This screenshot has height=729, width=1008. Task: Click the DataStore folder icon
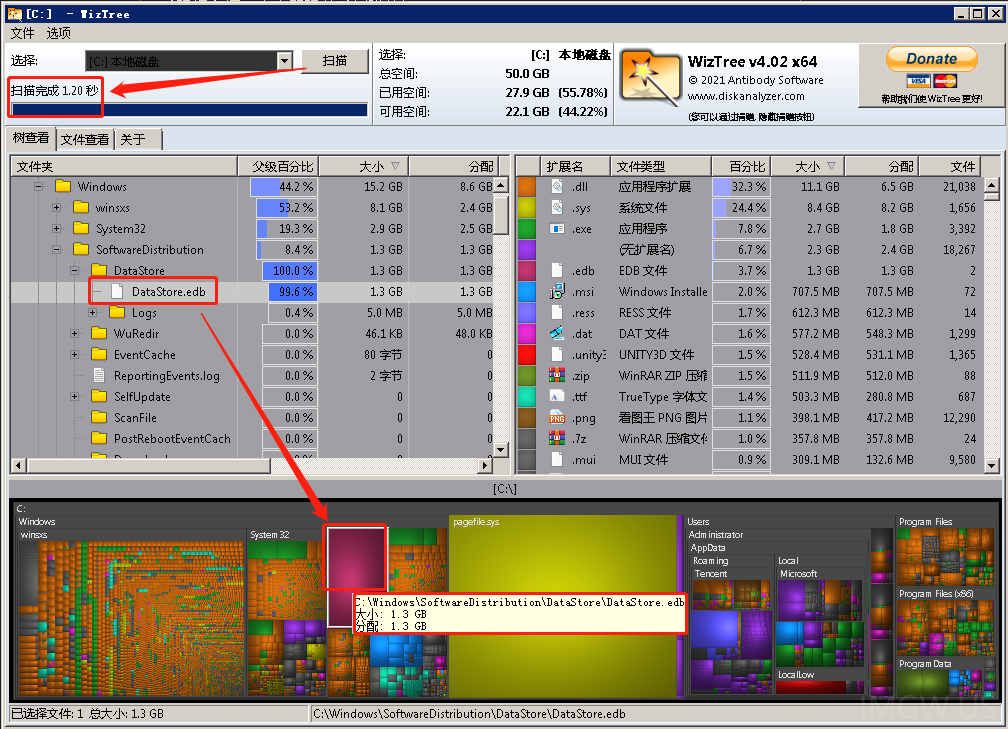click(x=99, y=271)
